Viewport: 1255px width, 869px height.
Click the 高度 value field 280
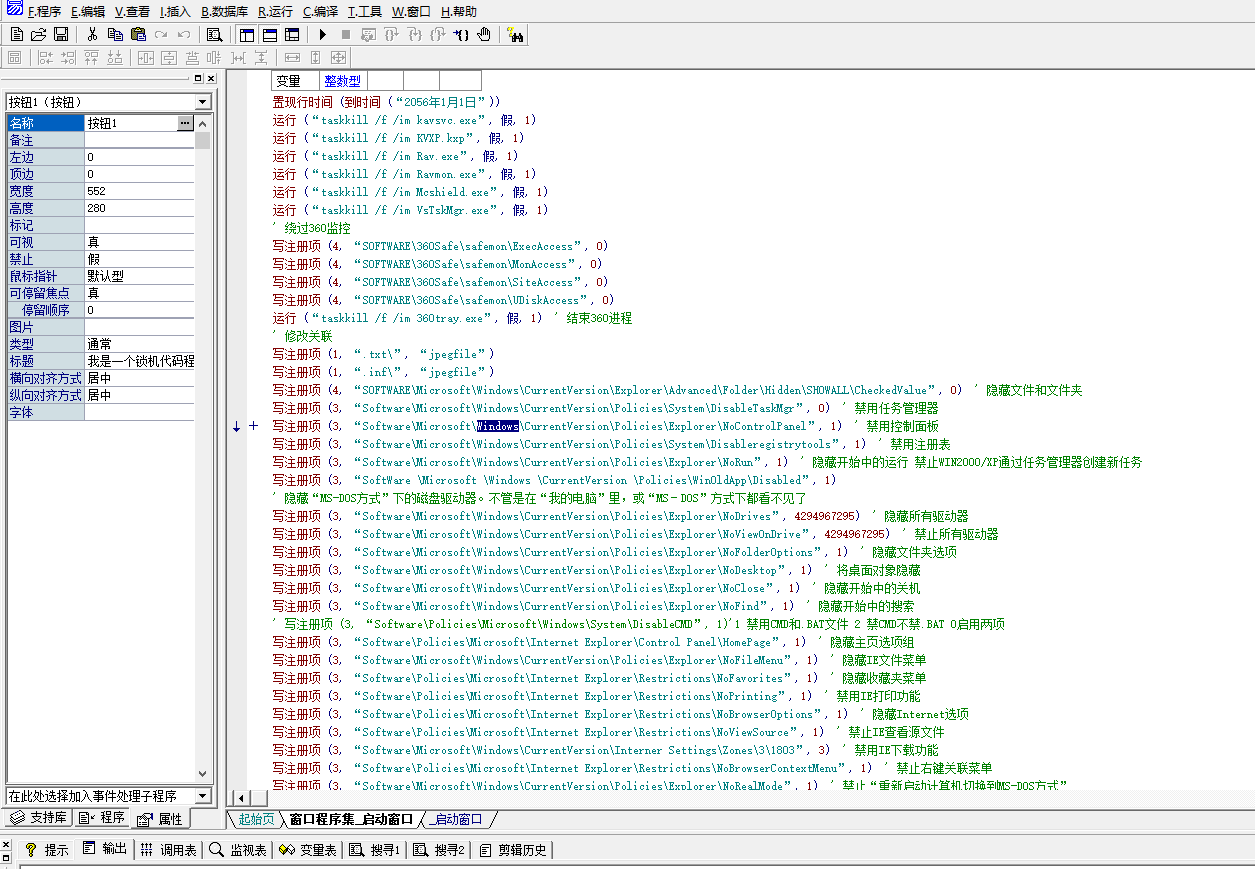click(139, 208)
